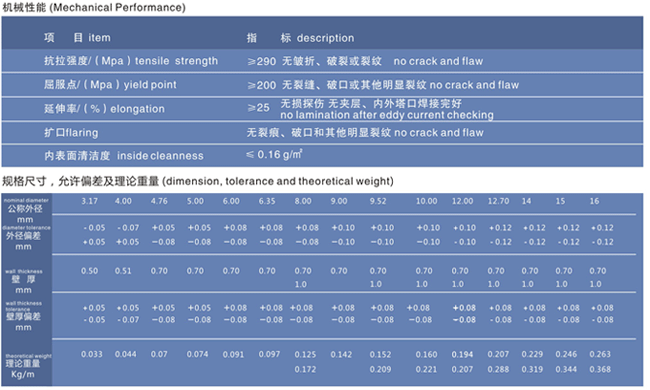650x390 pixels.
Task: Select the wall thickness row header
Action: [24, 281]
